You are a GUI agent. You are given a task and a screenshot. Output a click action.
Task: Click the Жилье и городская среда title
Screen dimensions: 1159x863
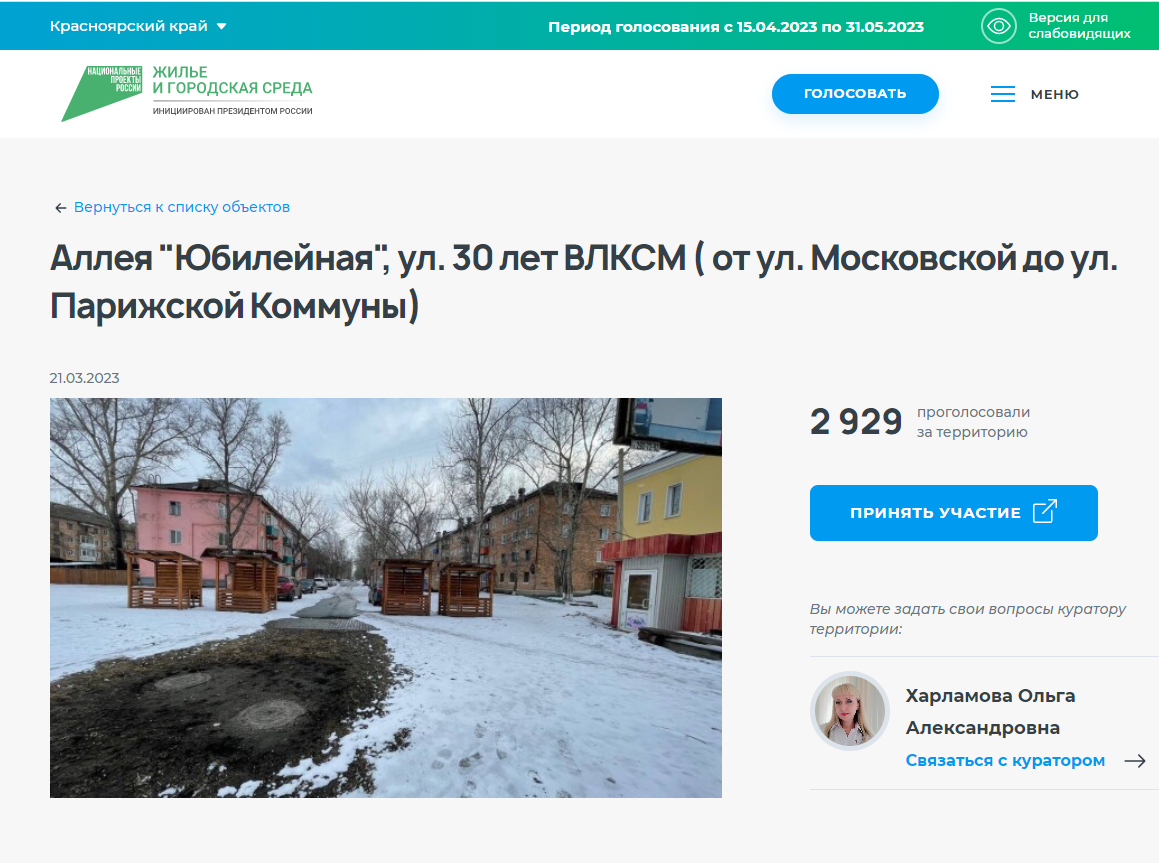(x=232, y=80)
